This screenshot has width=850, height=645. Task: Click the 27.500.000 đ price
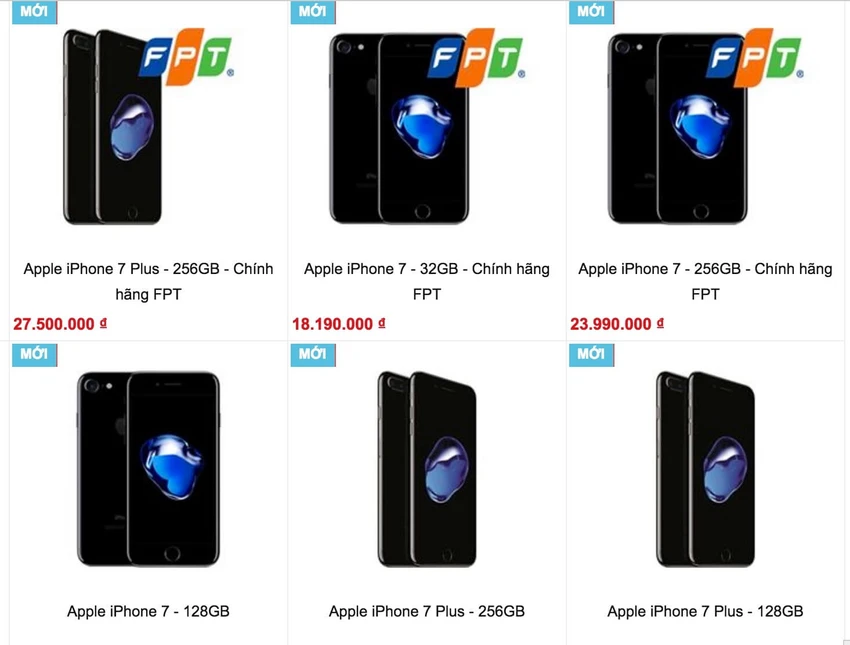point(60,324)
